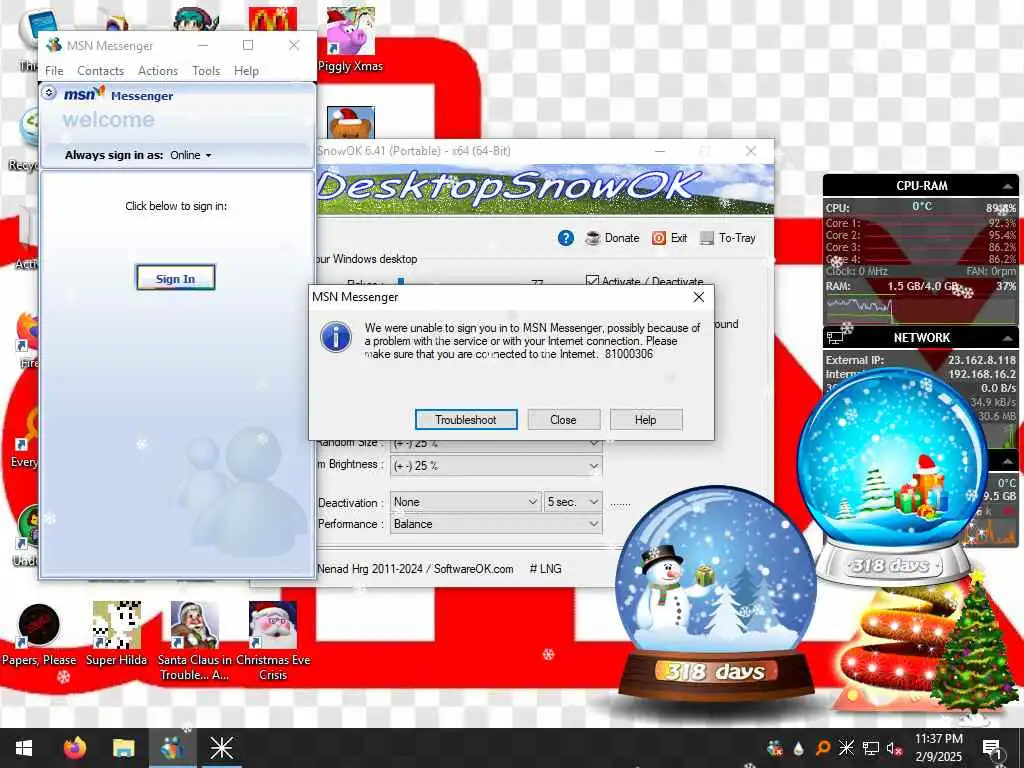
Task: Click the Santa Claus in Trouble desktop icon
Action: 194,641
